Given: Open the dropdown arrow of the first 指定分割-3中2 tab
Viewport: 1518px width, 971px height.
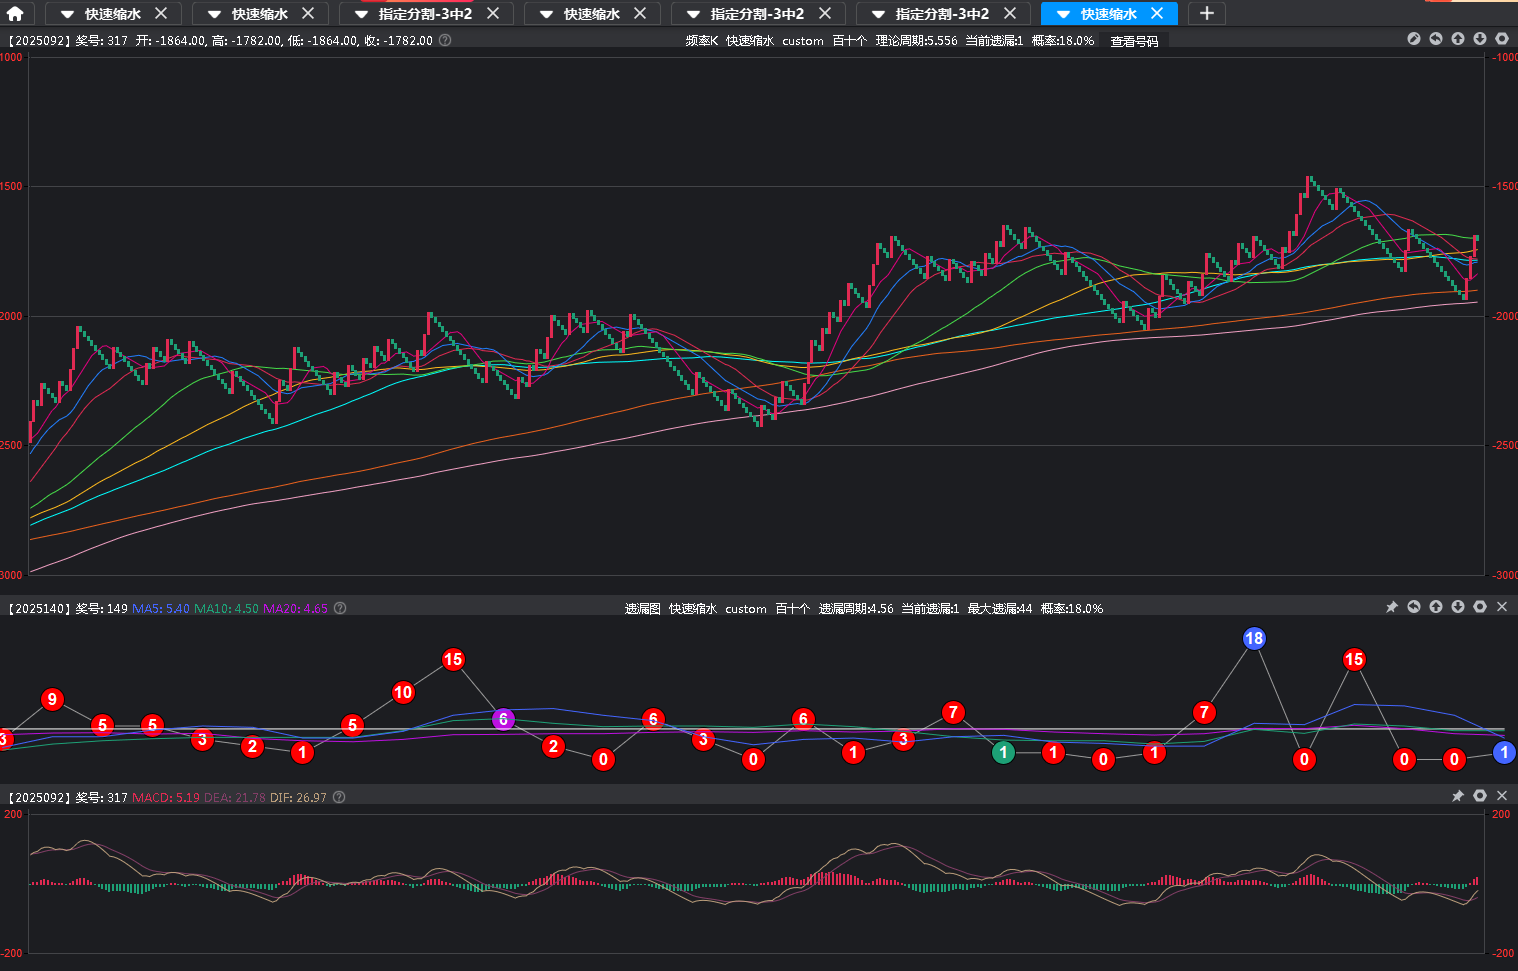Looking at the screenshot, I should [x=361, y=14].
